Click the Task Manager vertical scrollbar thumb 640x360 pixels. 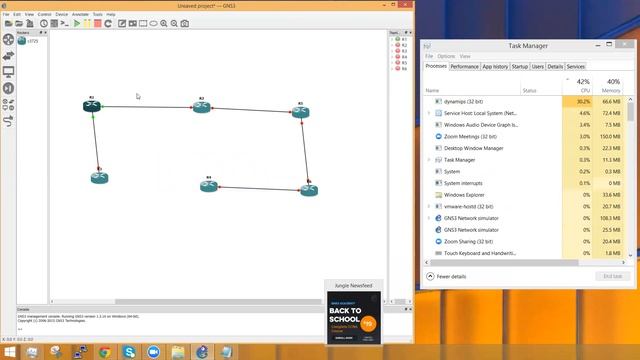coord(631,111)
